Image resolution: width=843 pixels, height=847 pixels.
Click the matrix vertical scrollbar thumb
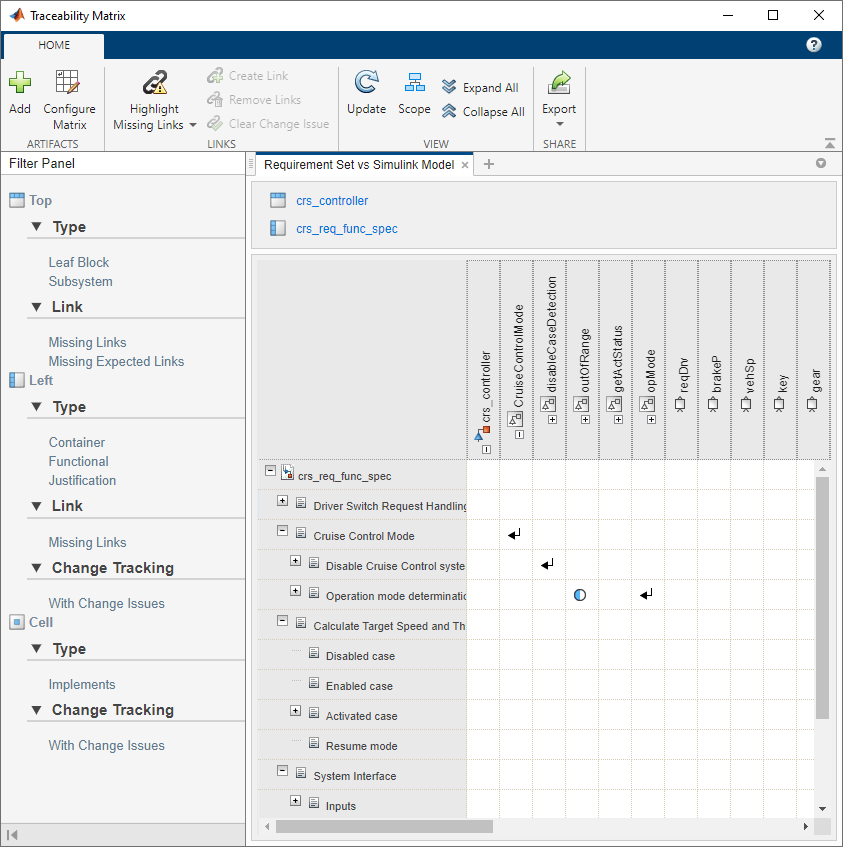[x=822, y=598]
